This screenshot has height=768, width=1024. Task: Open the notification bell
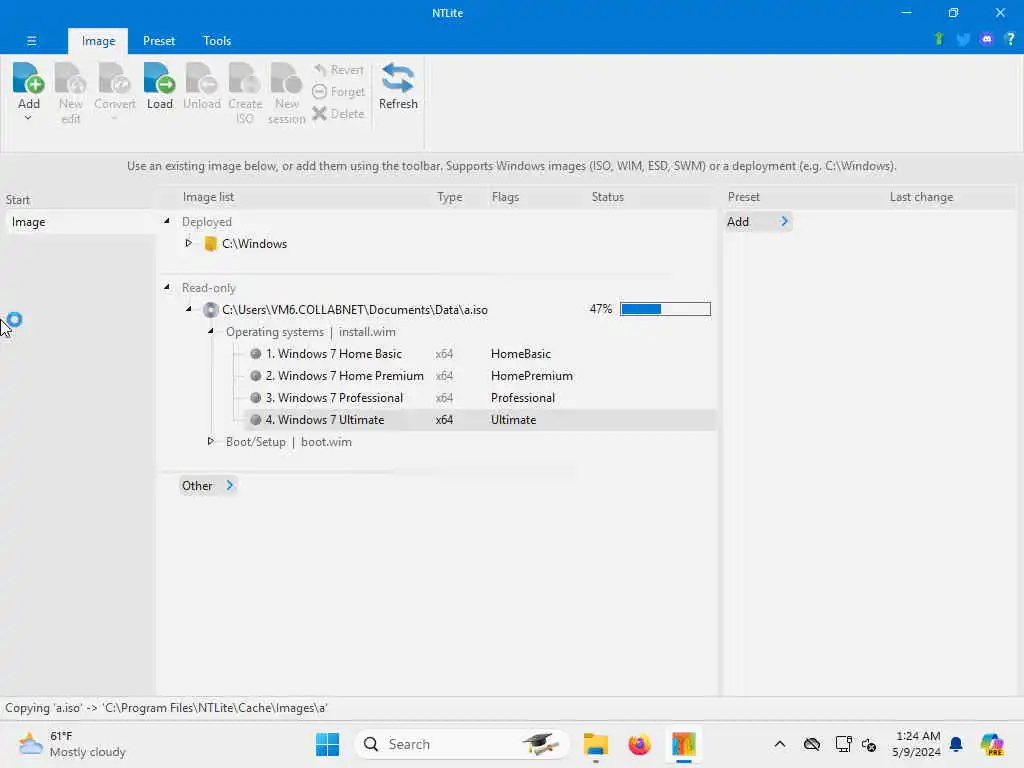[956, 744]
